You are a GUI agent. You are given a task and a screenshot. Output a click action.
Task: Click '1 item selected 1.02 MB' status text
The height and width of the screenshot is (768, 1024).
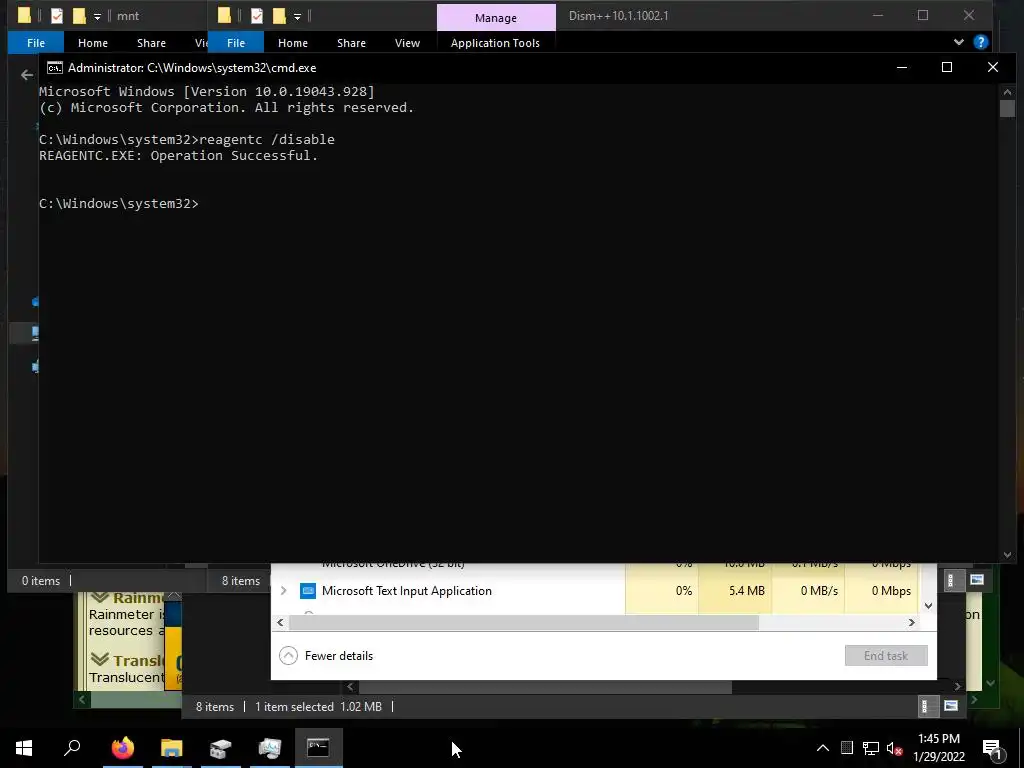click(x=319, y=707)
